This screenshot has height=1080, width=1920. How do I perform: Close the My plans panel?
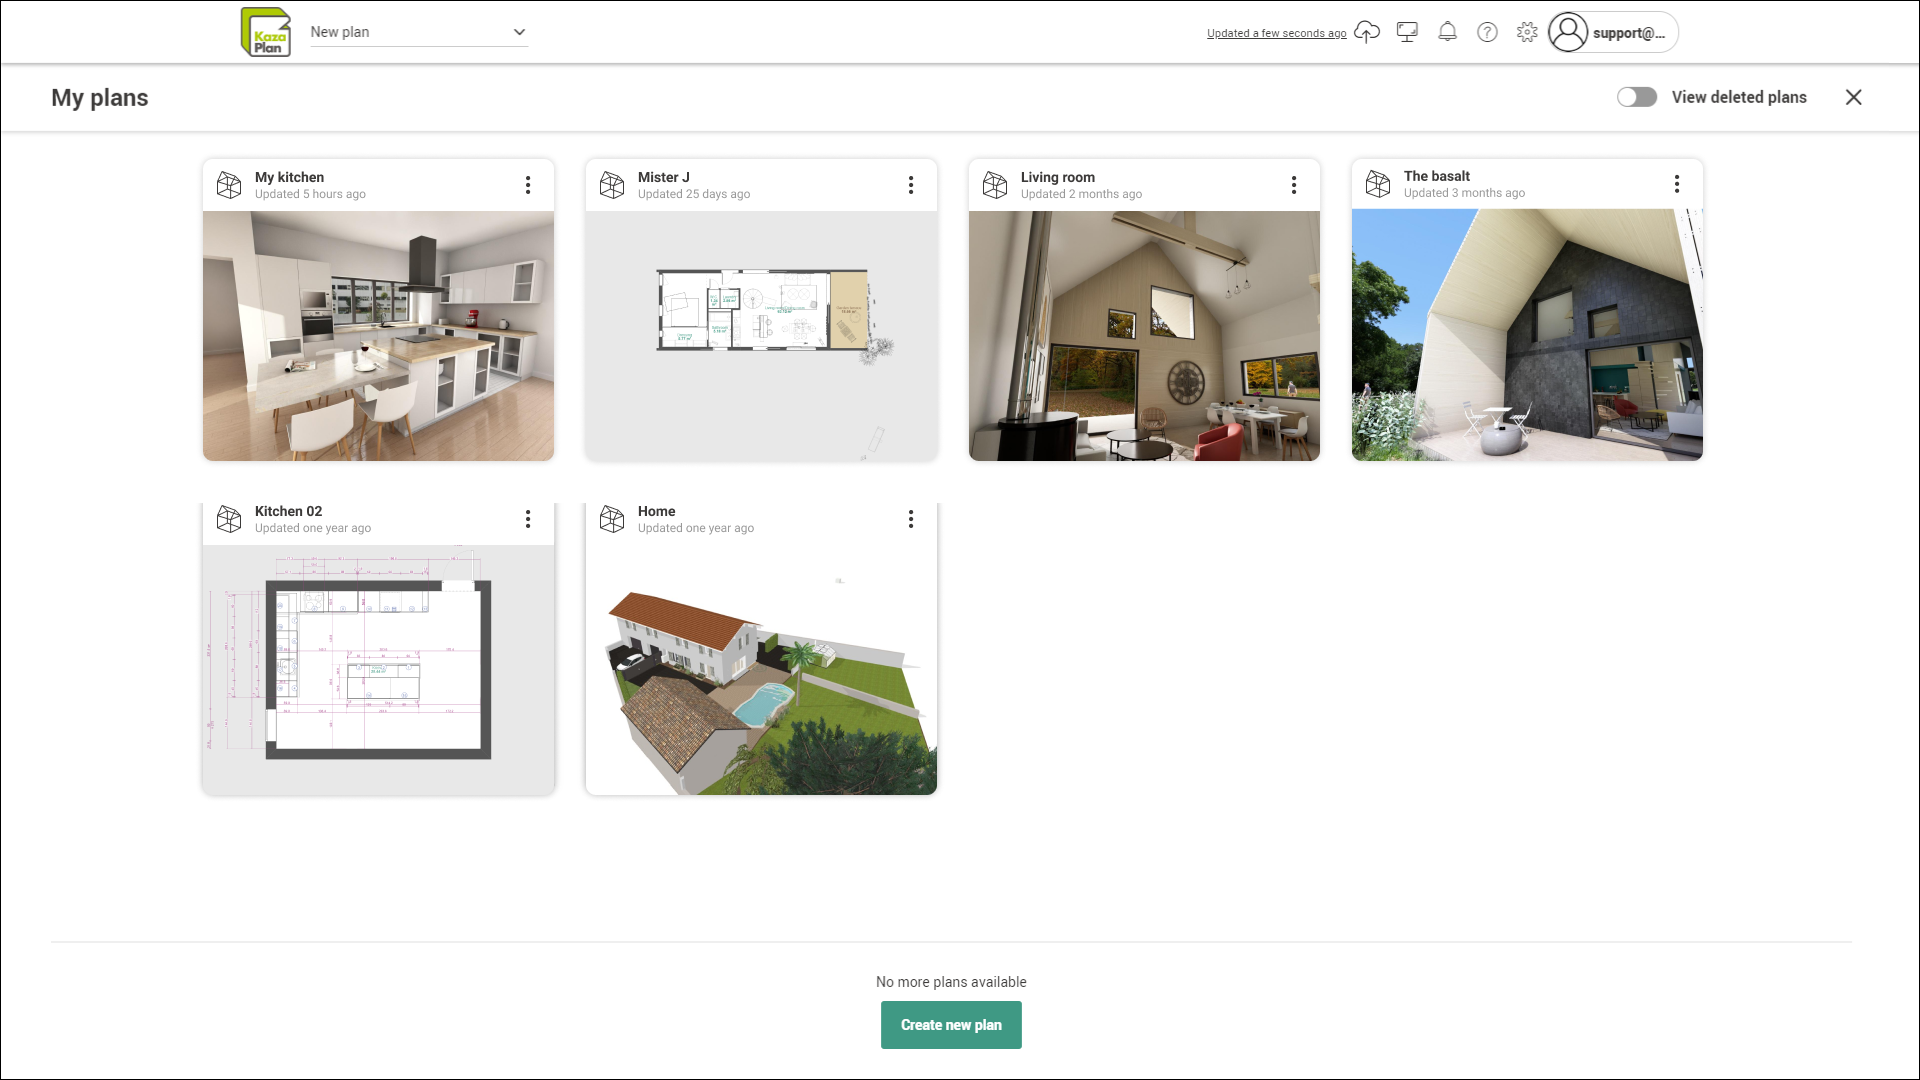tap(1853, 97)
